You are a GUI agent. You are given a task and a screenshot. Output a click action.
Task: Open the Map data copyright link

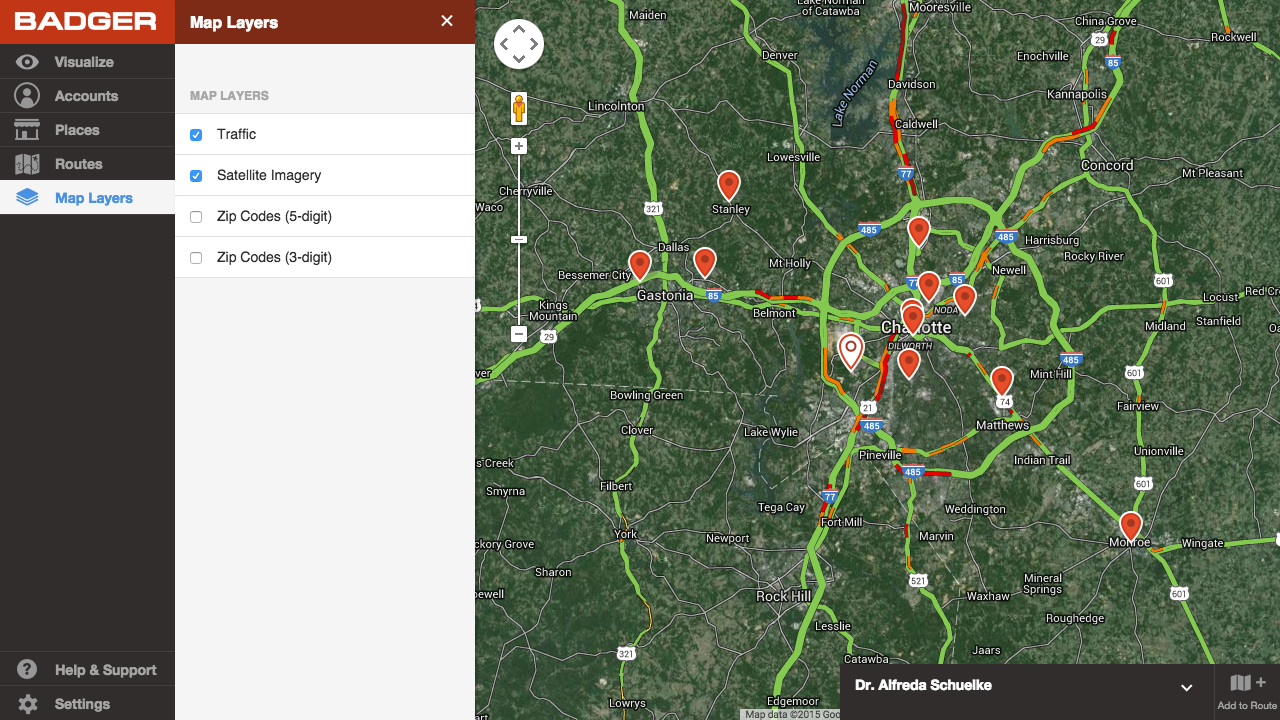[x=790, y=714]
